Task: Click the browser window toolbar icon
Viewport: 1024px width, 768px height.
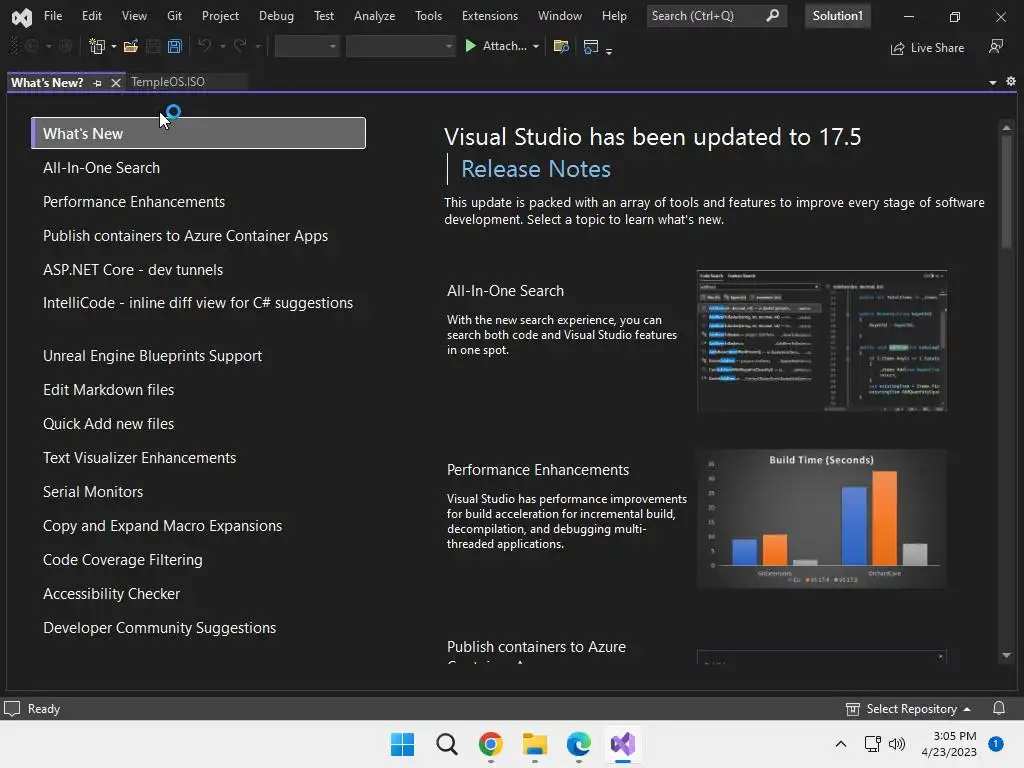Action: pyautogui.click(x=591, y=46)
